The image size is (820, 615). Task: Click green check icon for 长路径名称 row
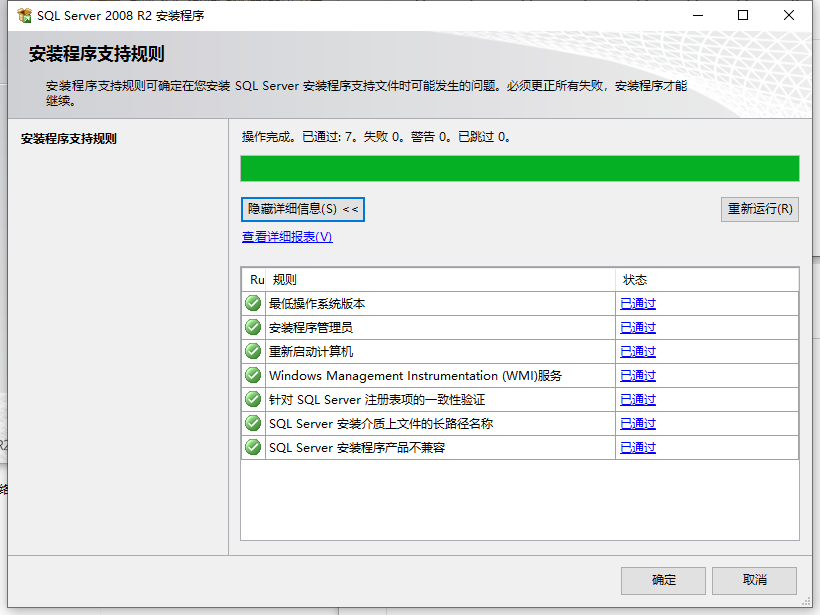(x=253, y=424)
